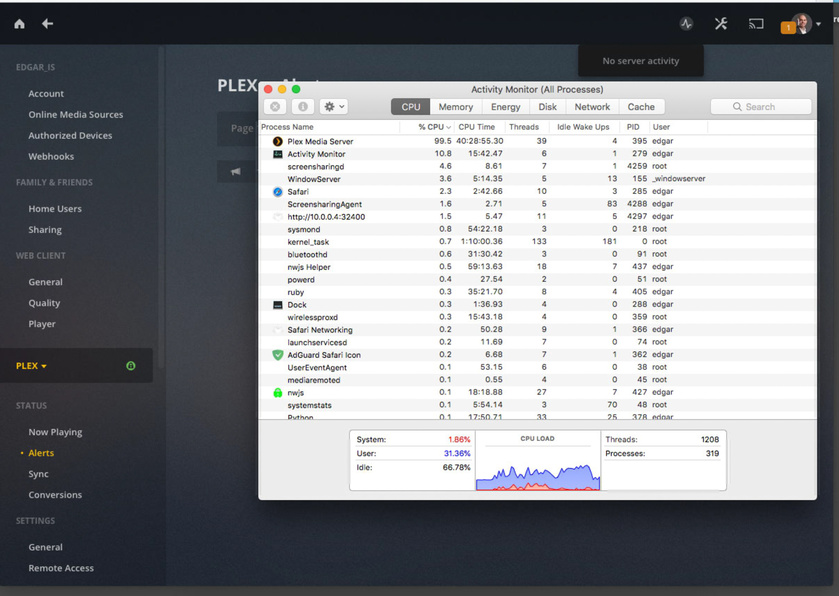Open server General under Settings
The image size is (839, 596).
coord(45,547)
